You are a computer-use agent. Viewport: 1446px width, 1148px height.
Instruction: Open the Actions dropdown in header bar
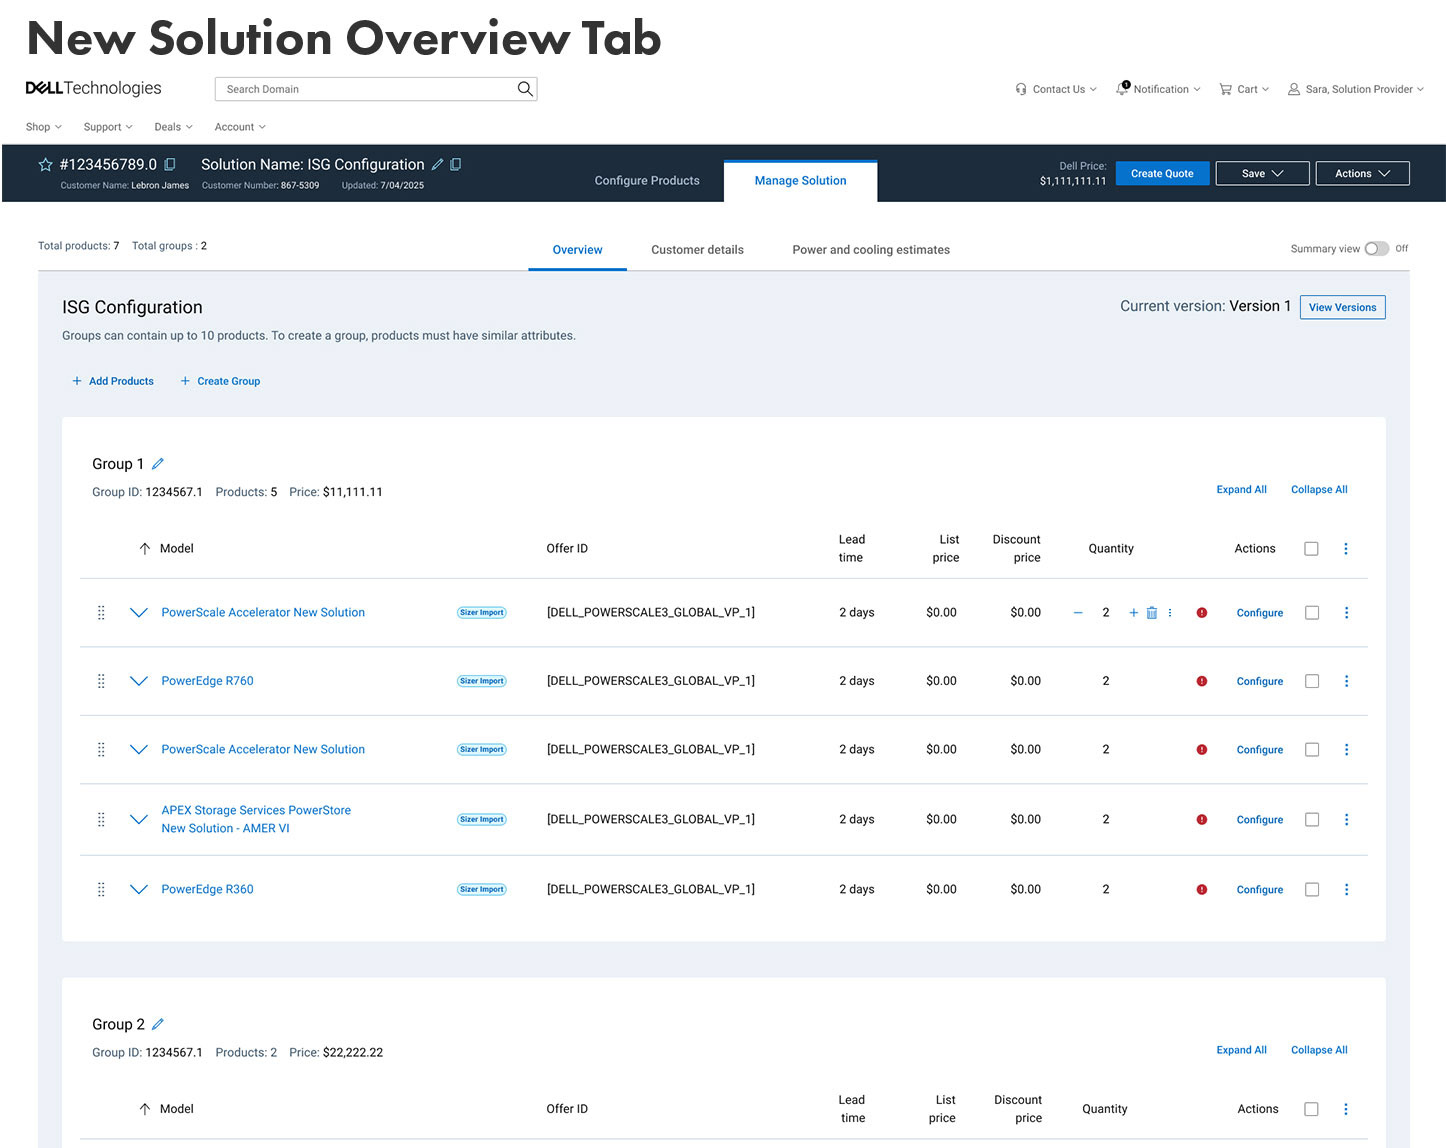1362,173
